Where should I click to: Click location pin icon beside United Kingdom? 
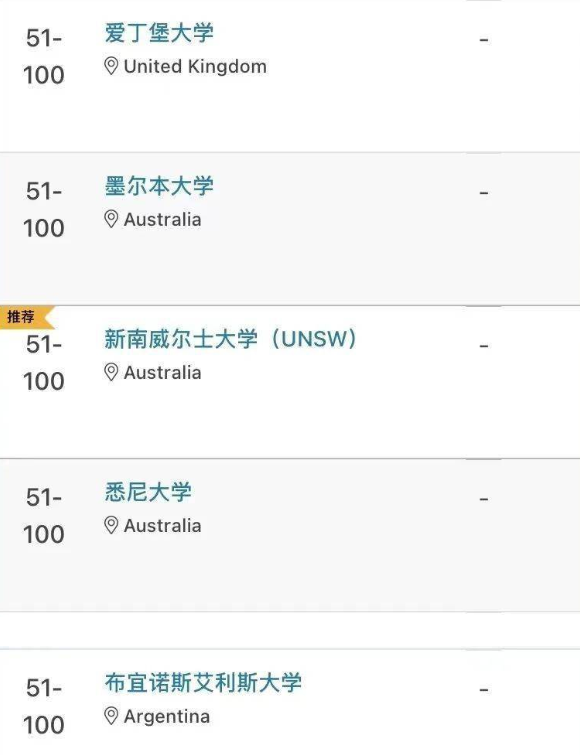(111, 66)
